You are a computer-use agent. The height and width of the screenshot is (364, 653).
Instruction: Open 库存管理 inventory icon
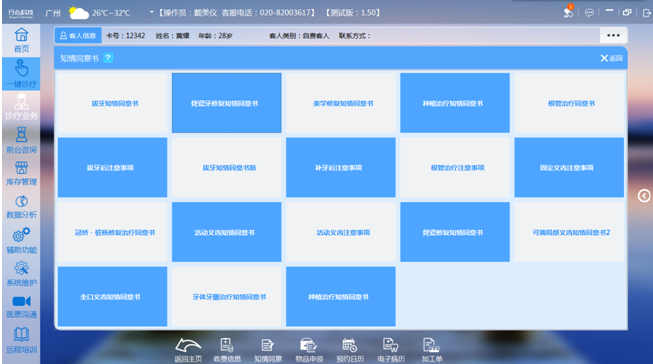[x=21, y=168]
